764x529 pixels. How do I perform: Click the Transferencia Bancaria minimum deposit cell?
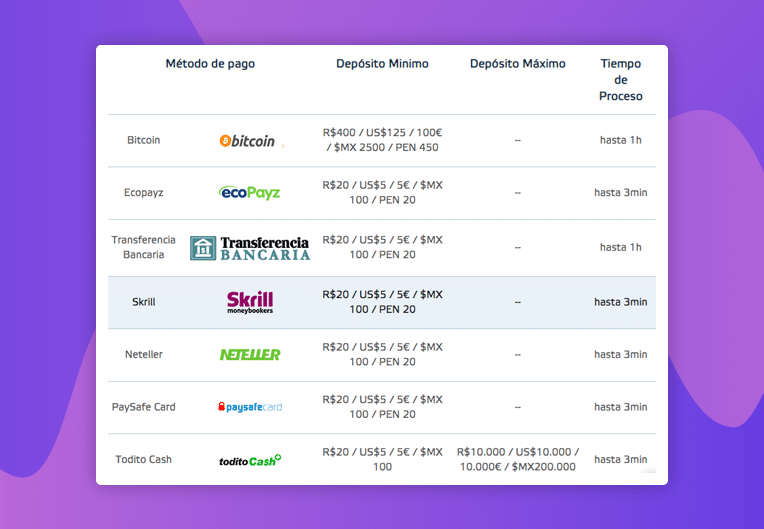click(382, 247)
